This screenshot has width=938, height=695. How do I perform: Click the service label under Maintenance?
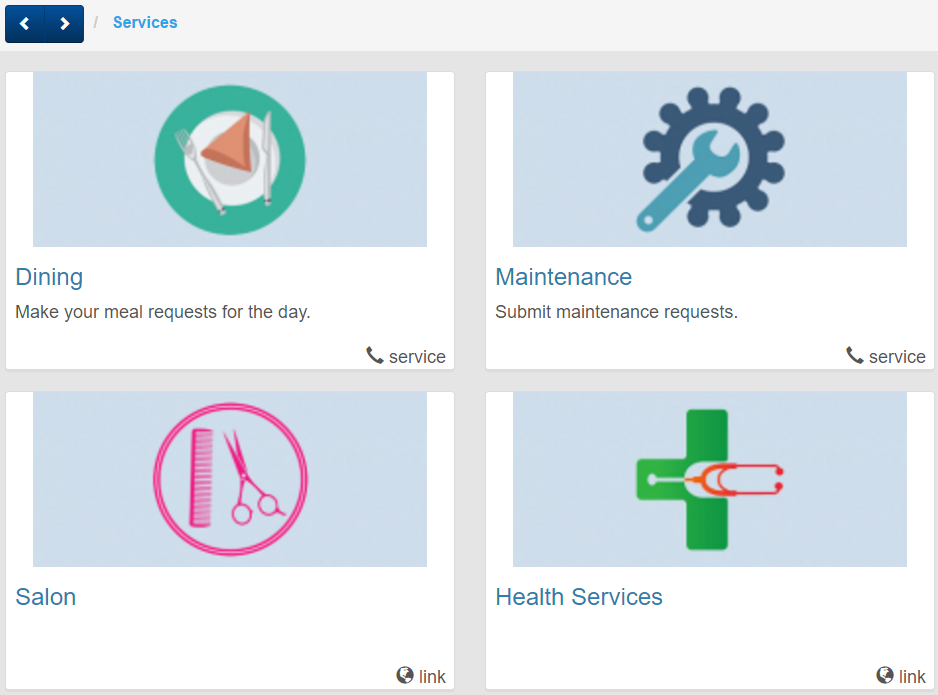point(897,357)
